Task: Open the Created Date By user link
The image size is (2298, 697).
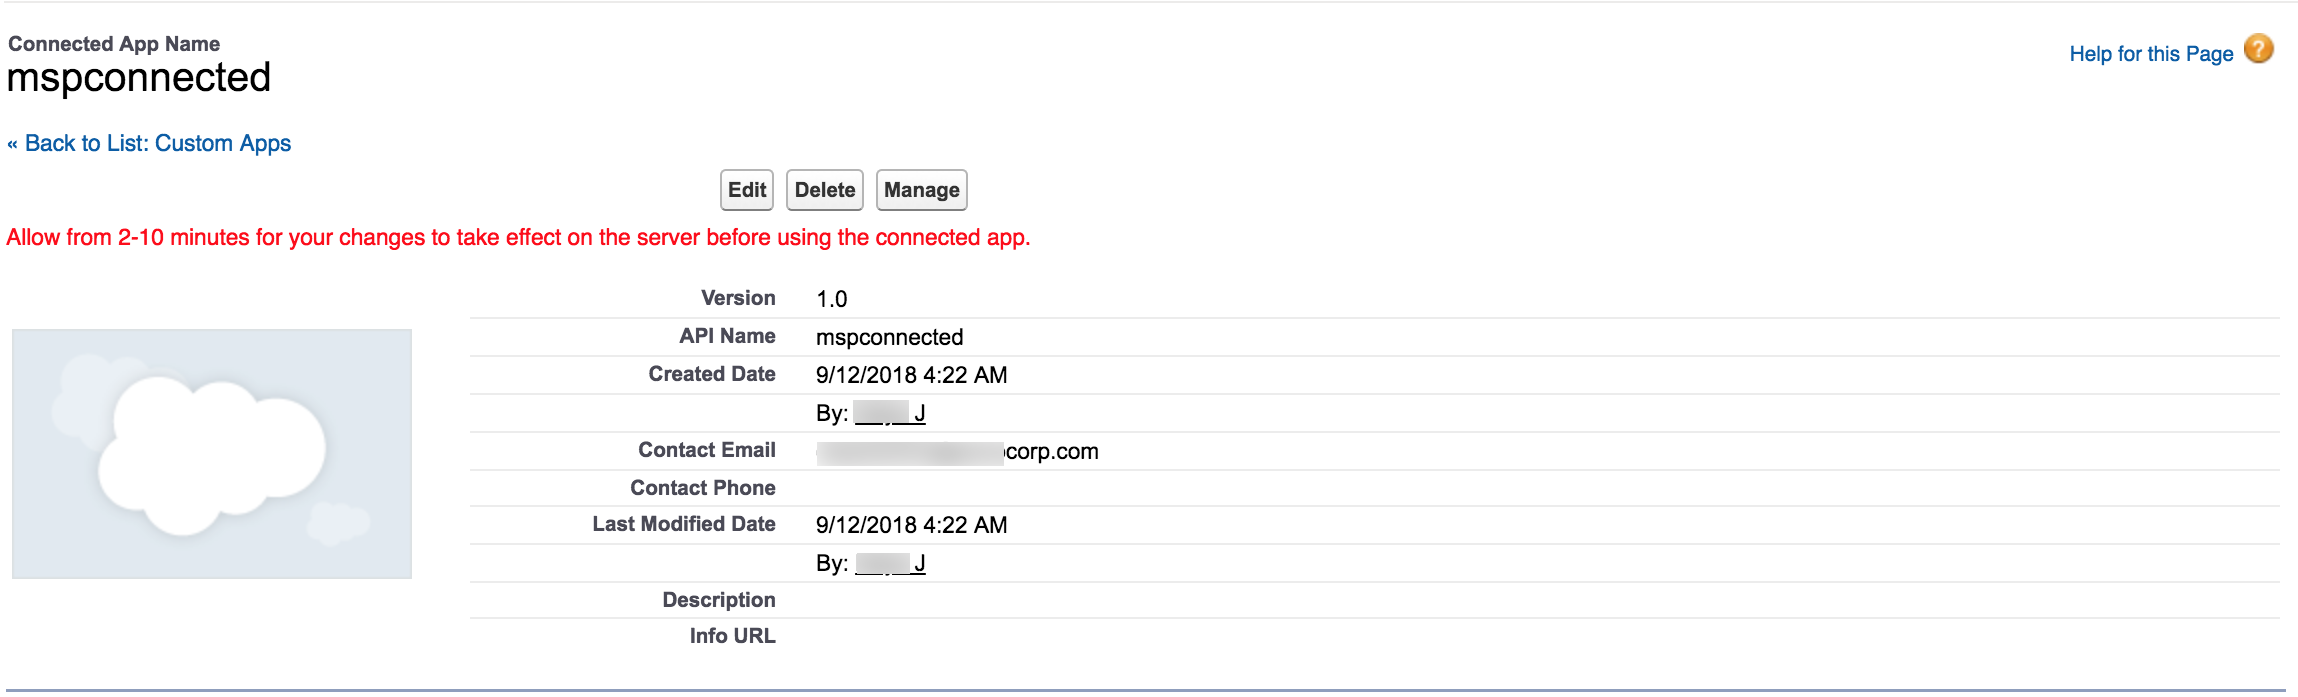Action: (x=890, y=413)
